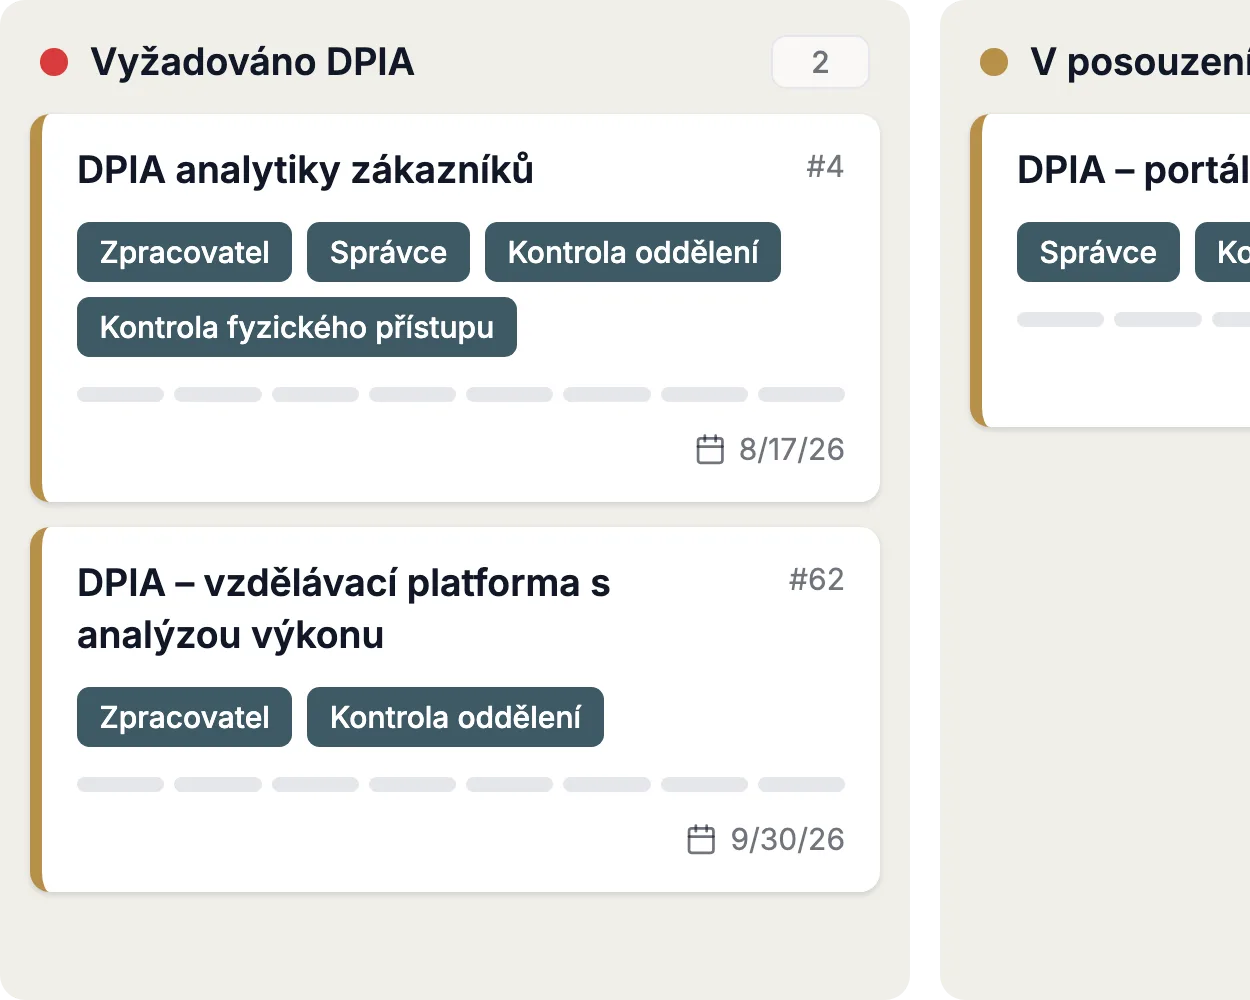
Task: Click the 9/30/26 due date
Action: pos(787,839)
